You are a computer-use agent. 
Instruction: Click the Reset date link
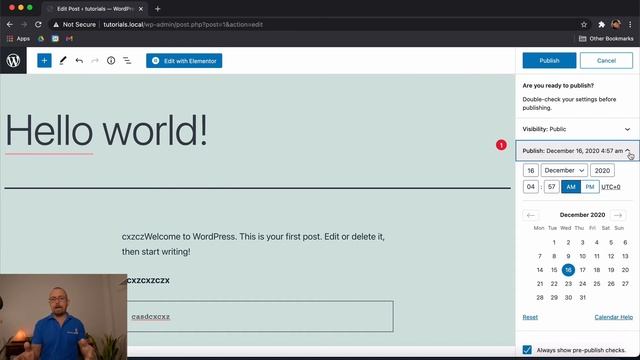530,317
